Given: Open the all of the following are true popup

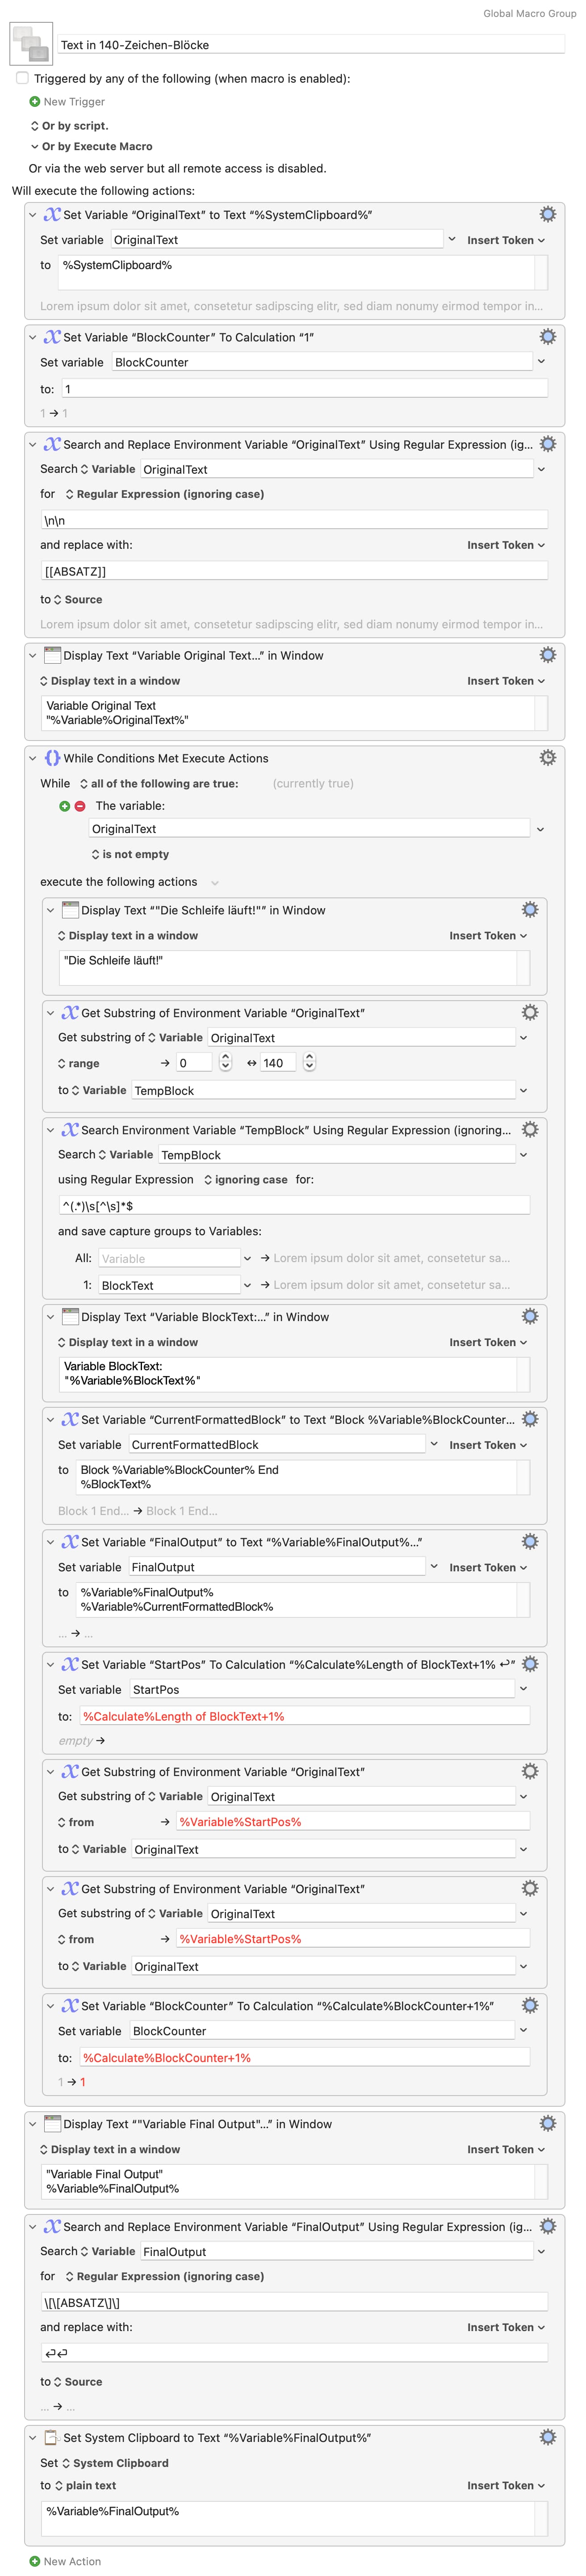Looking at the screenshot, I should coord(159,784).
